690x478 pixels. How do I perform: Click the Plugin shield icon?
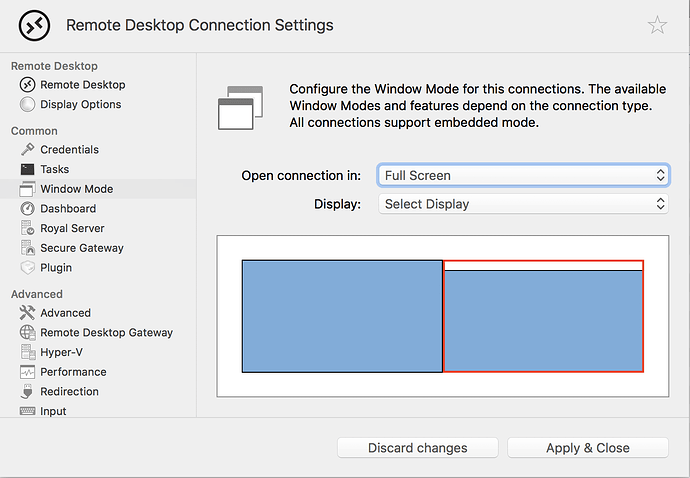[27, 268]
